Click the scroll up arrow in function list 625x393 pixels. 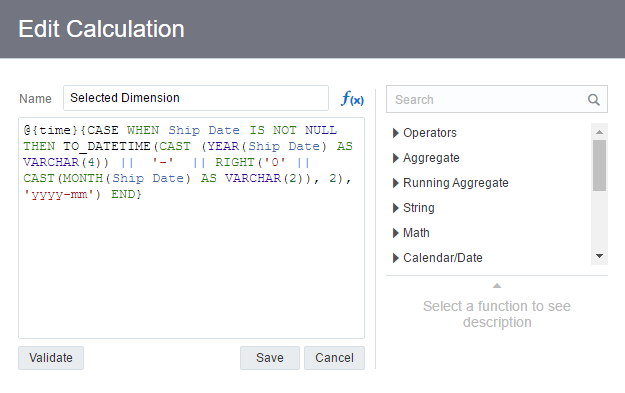(x=599, y=132)
